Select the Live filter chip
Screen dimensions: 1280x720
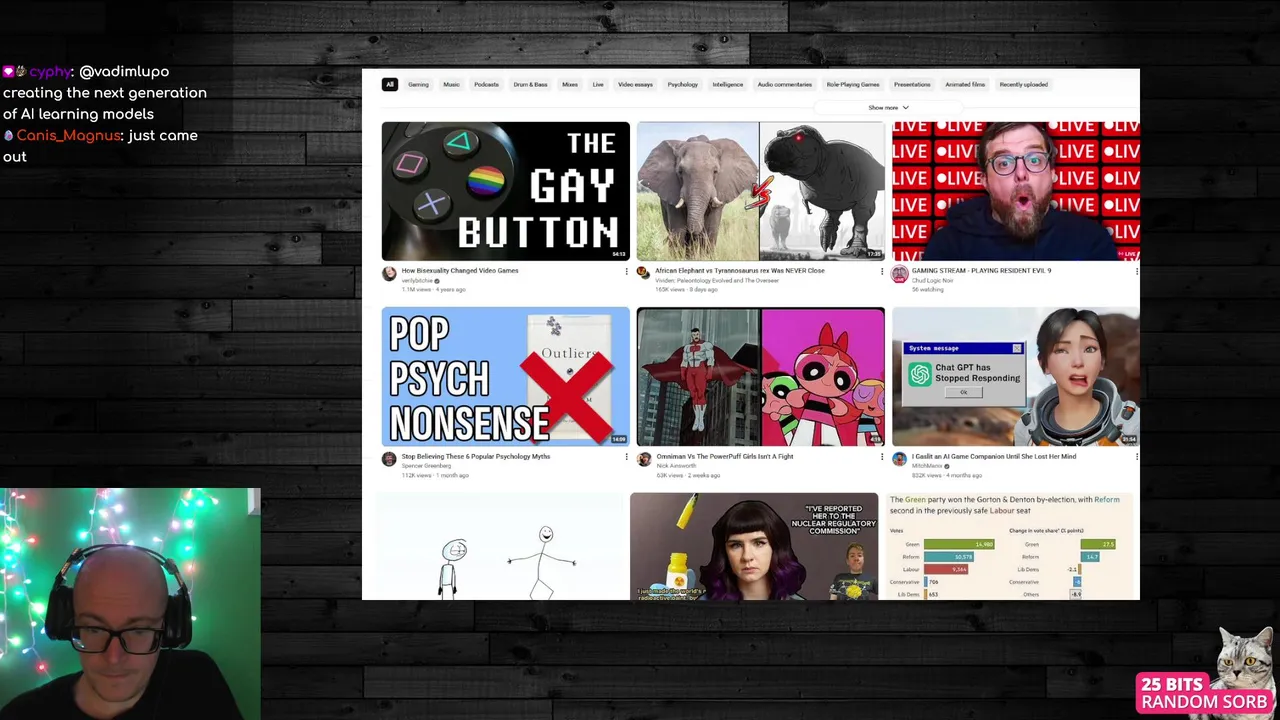click(x=598, y=84)
